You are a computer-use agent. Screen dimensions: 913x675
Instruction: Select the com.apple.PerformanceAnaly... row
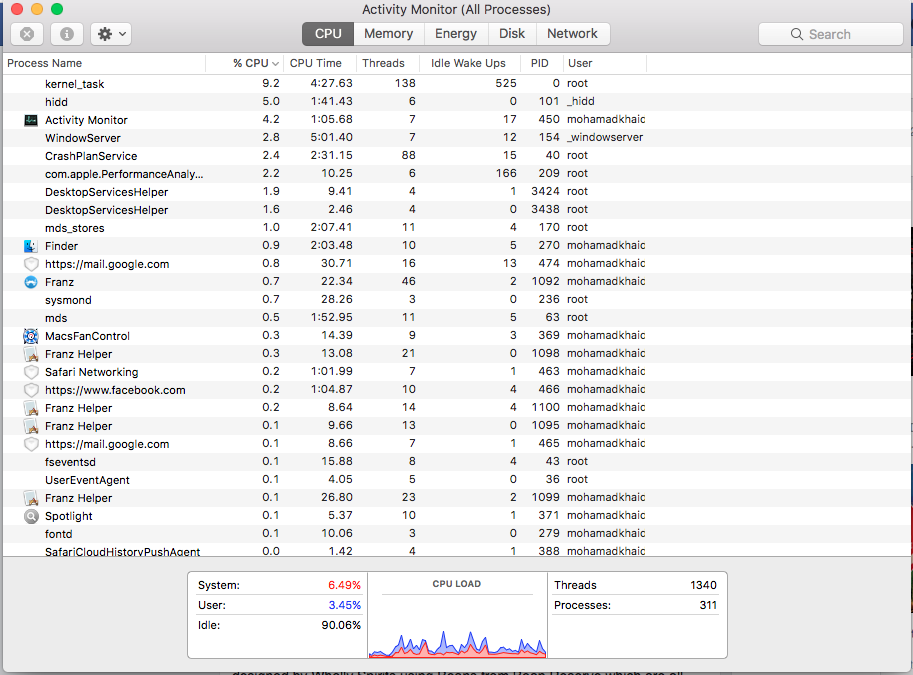click(x=456, y=174)
